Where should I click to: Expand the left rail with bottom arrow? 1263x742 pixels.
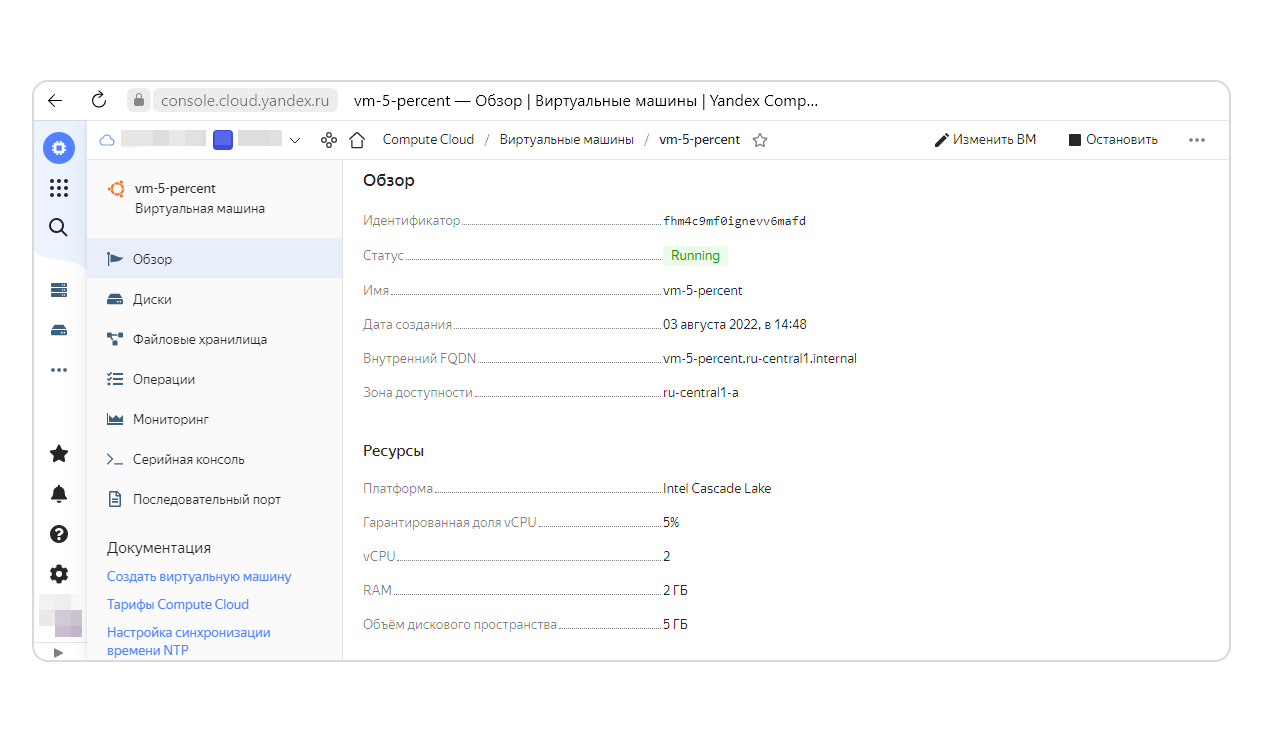58,652
